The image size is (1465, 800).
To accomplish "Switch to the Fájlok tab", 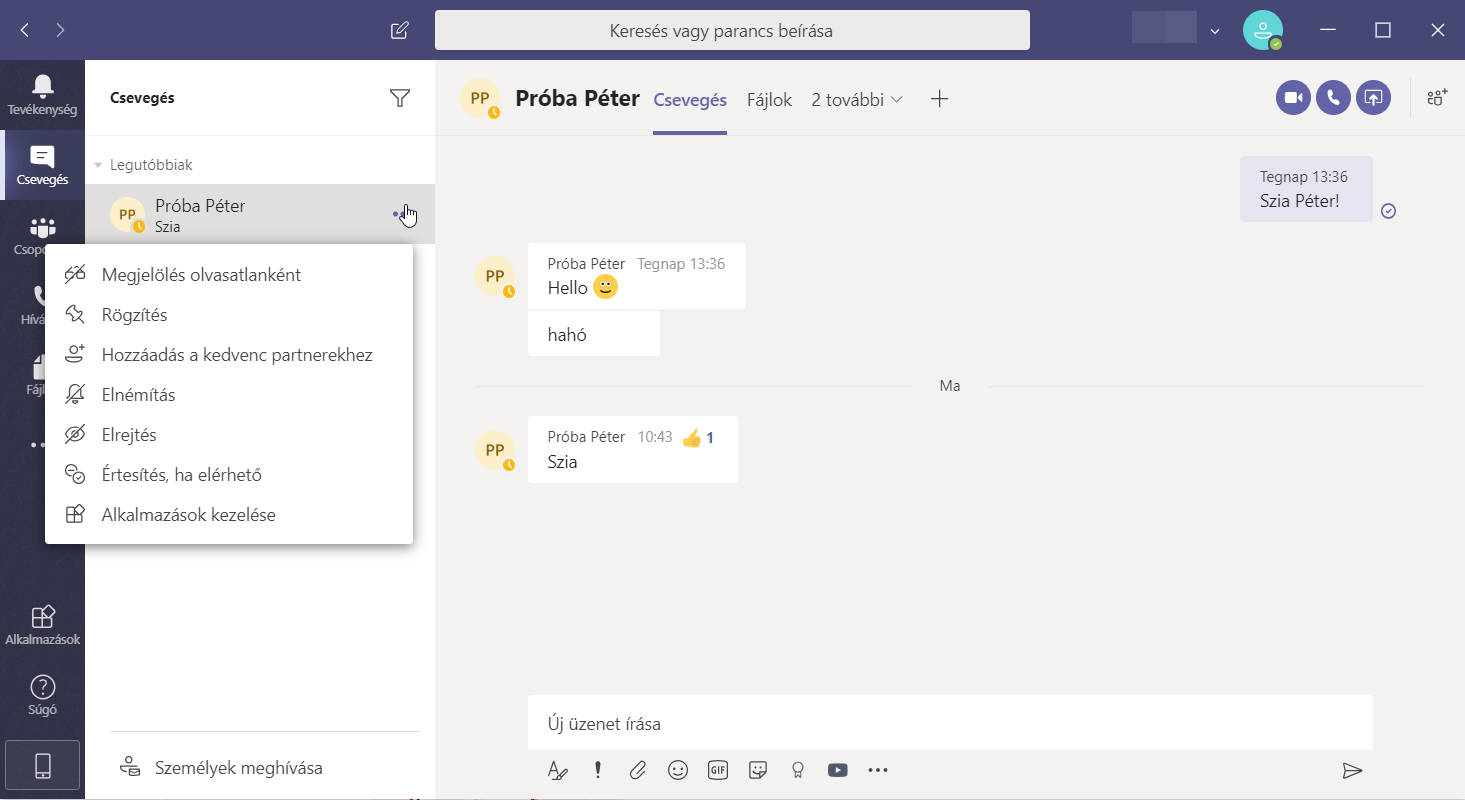I will pos(769,100).
